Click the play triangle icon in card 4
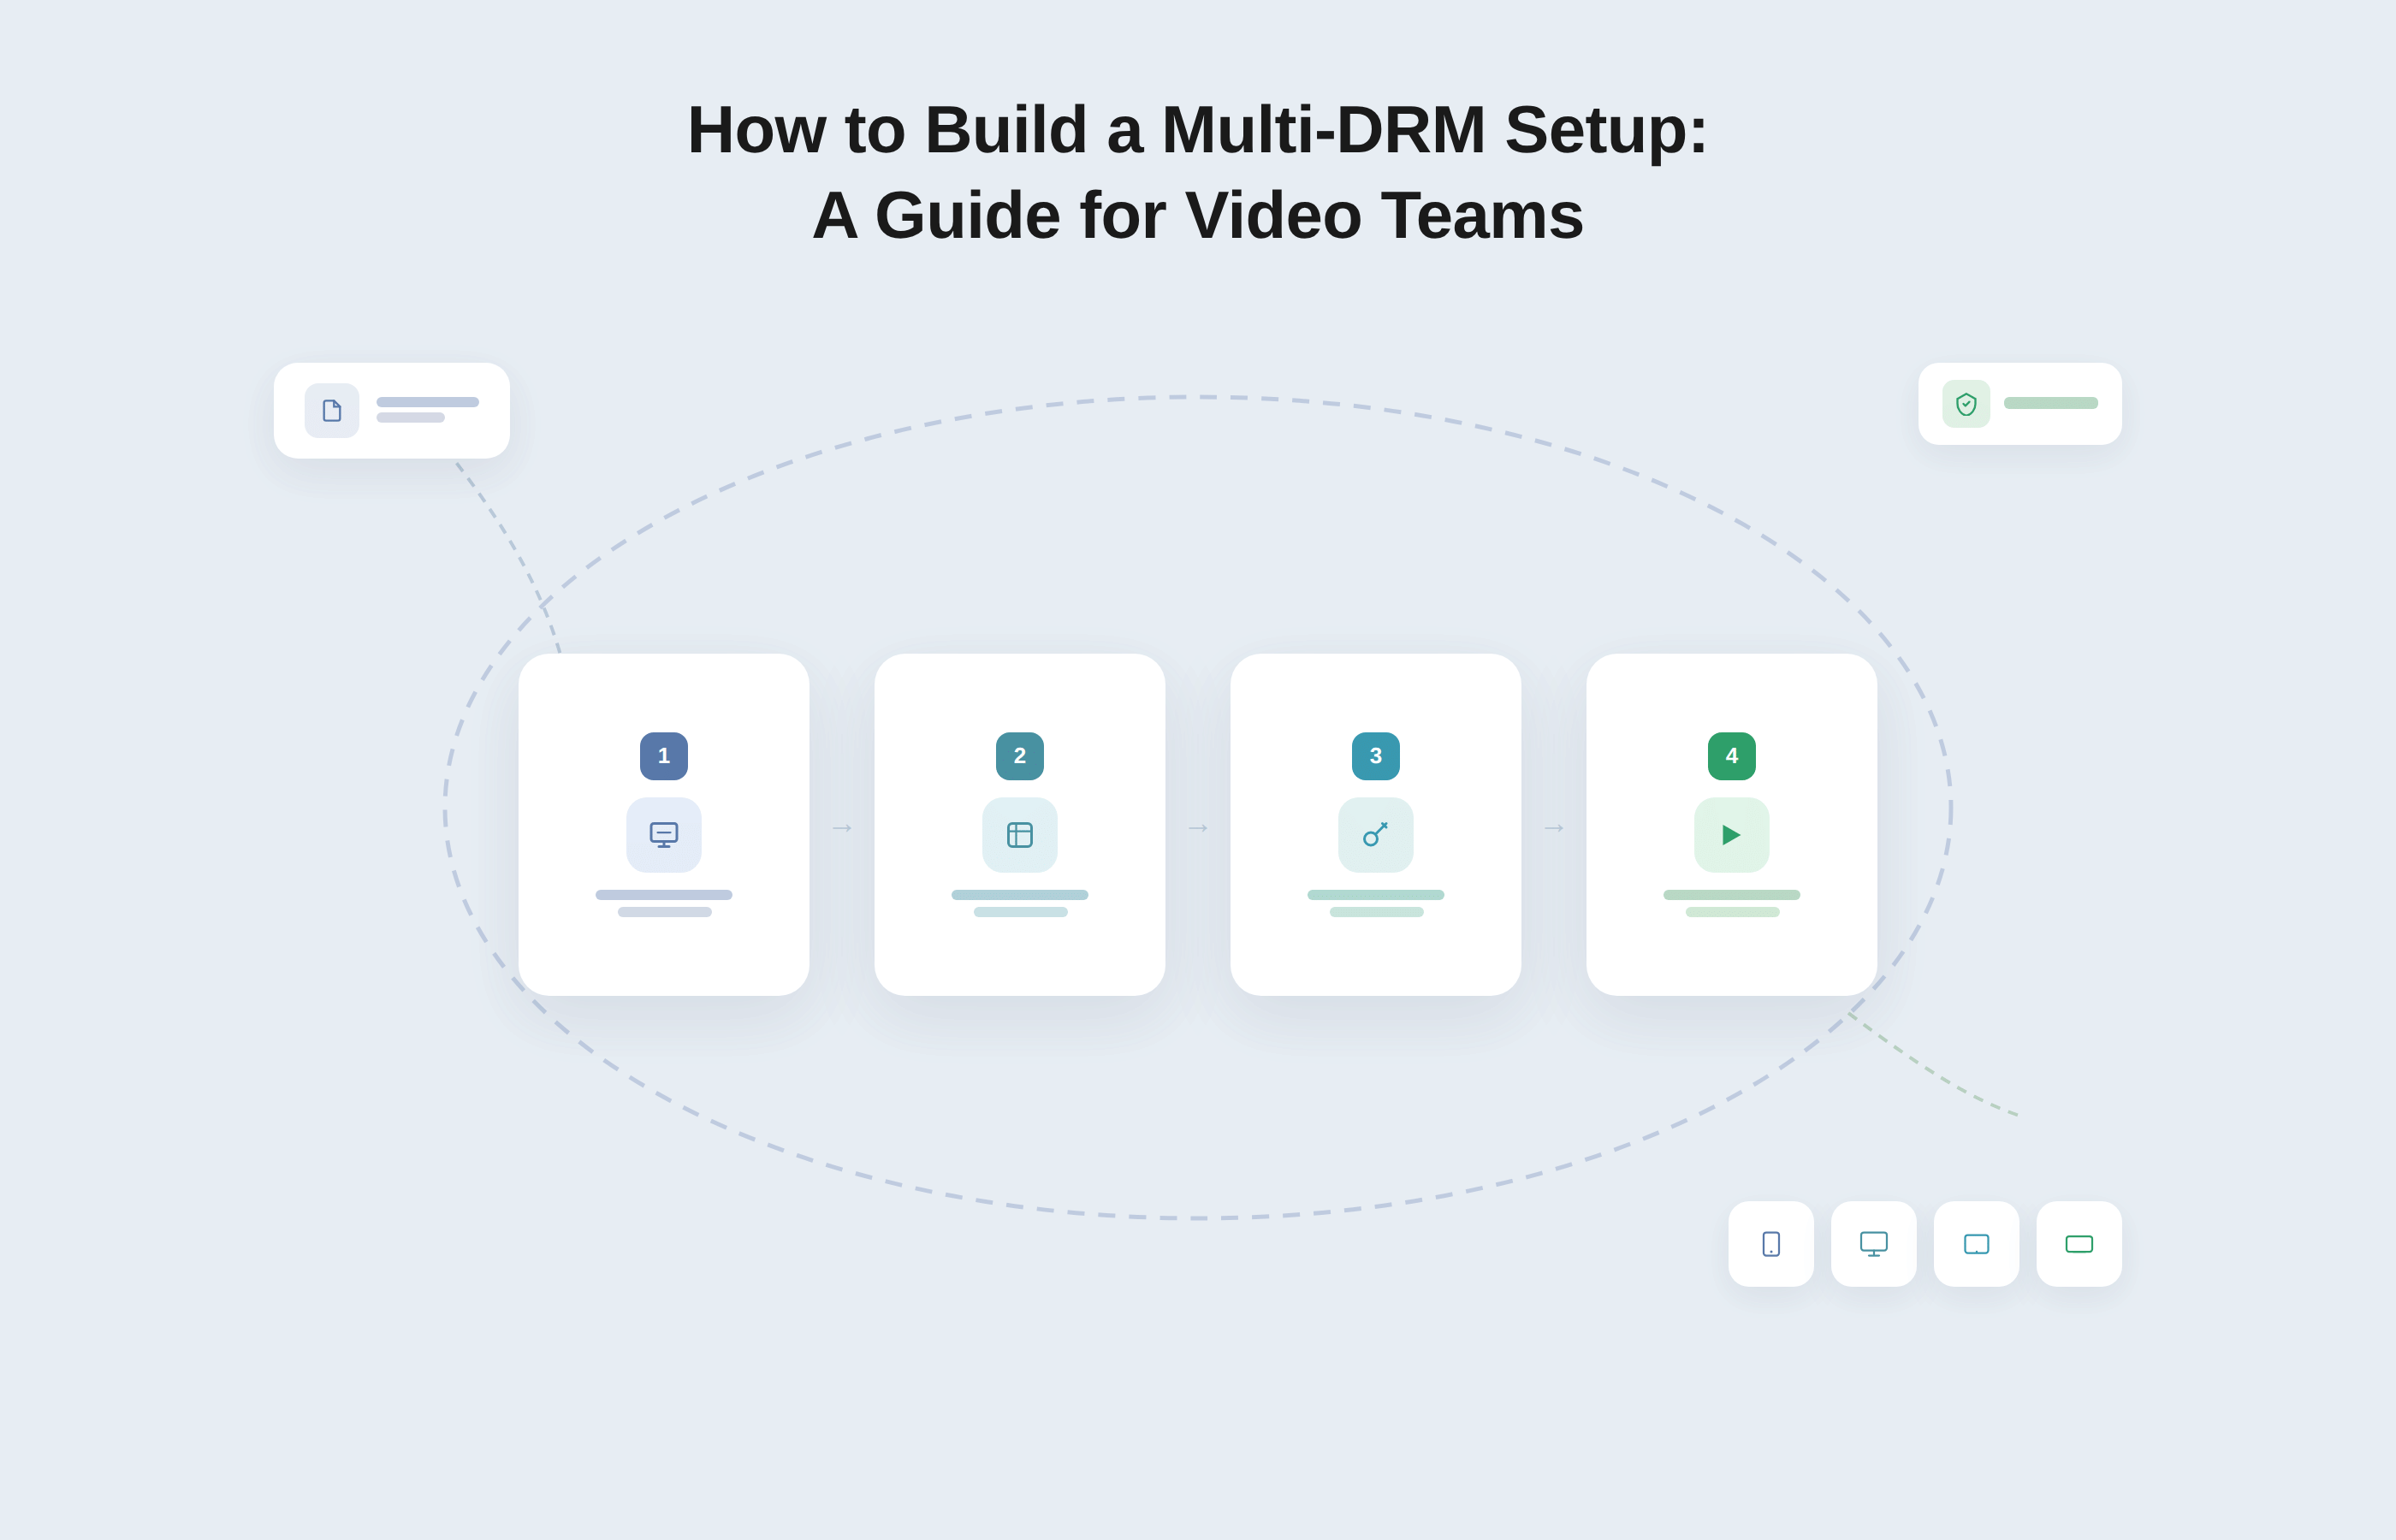 1732,835
